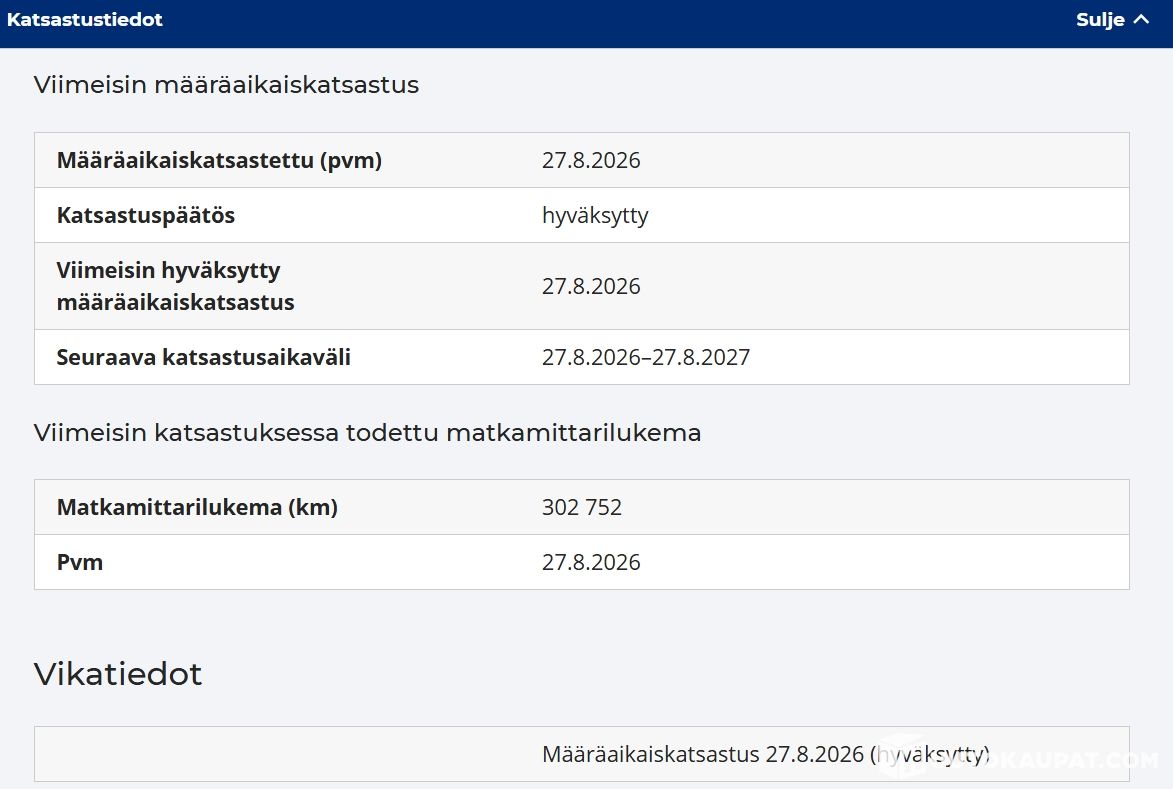Select the Katsastuspäätös row label

click(x=146, y=215)
